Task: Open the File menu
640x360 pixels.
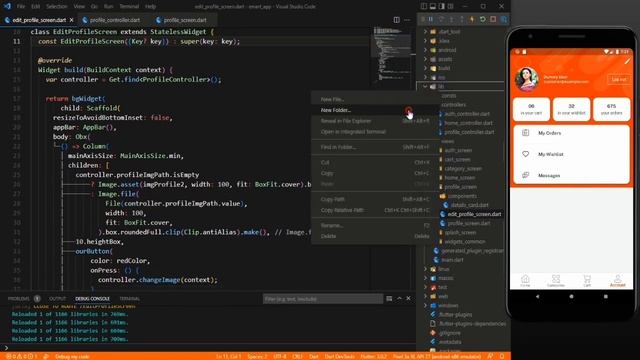Action: [21, 7]
